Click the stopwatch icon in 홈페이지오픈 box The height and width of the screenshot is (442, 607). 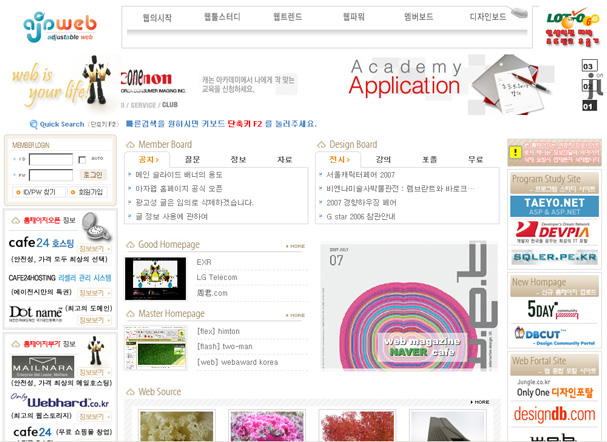(x=97, y=226)
